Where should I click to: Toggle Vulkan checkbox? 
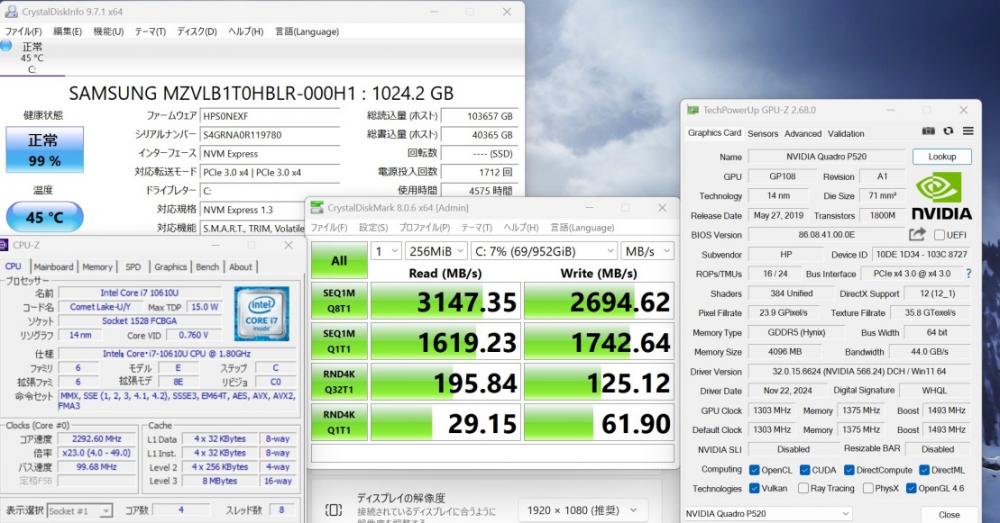(x=754, y=489)
